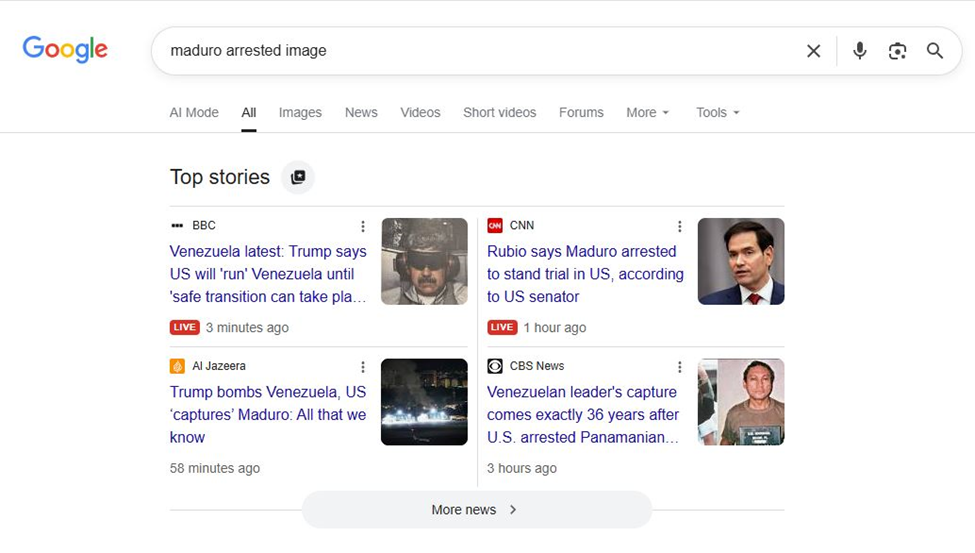Image resolution: width=975 pixels, height=553 pixels.
Task: Click the CNN source logo
Action: point(495,225)
